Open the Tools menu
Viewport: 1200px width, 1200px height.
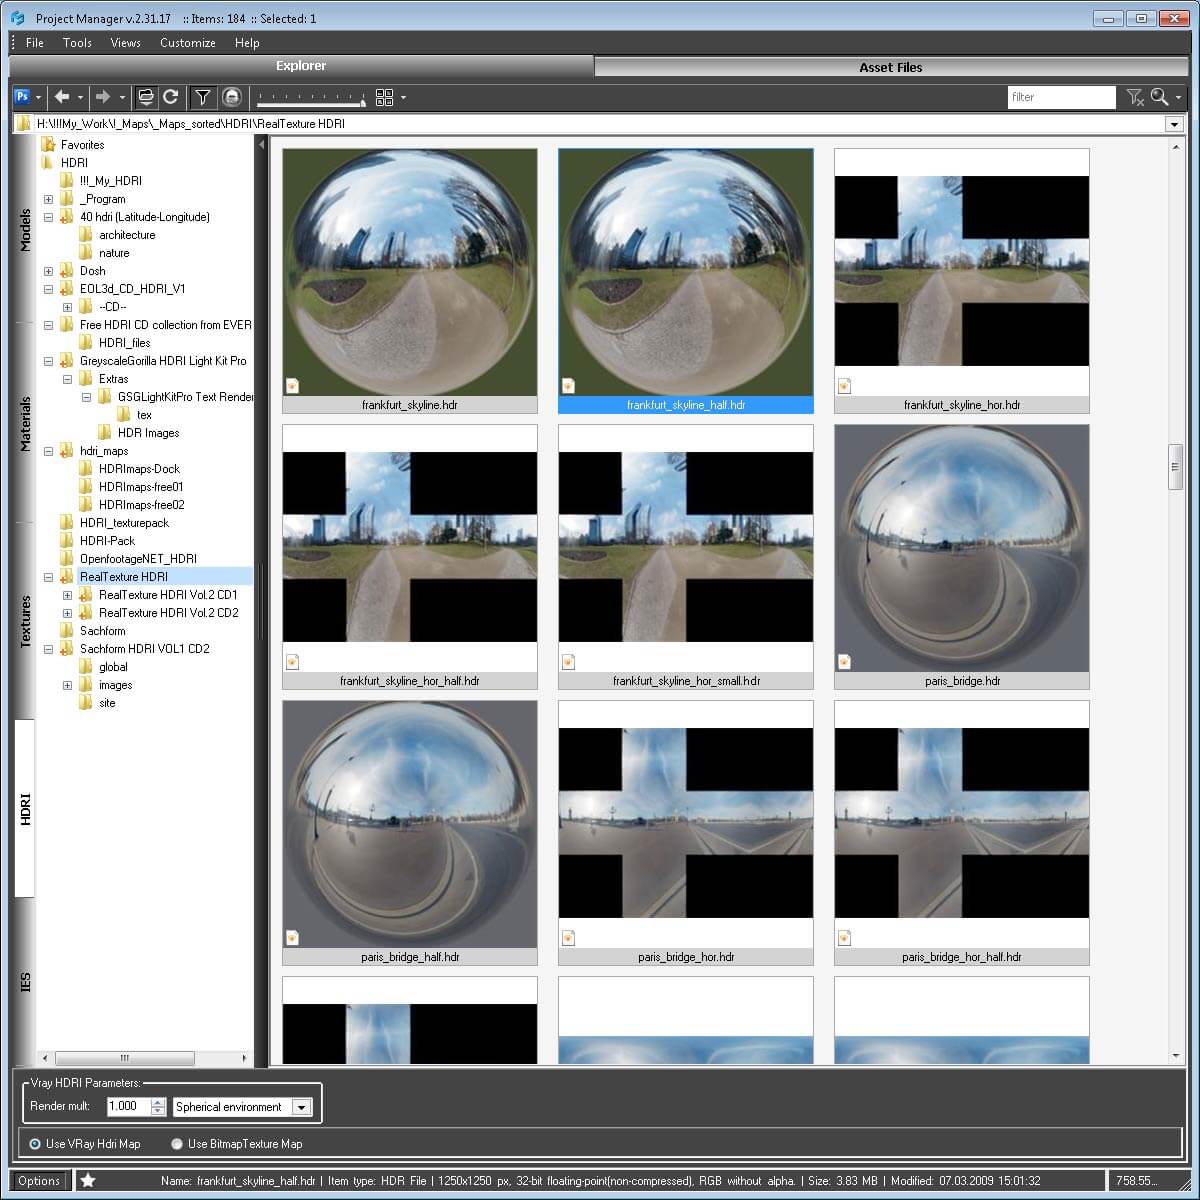[x=76, y=42]
